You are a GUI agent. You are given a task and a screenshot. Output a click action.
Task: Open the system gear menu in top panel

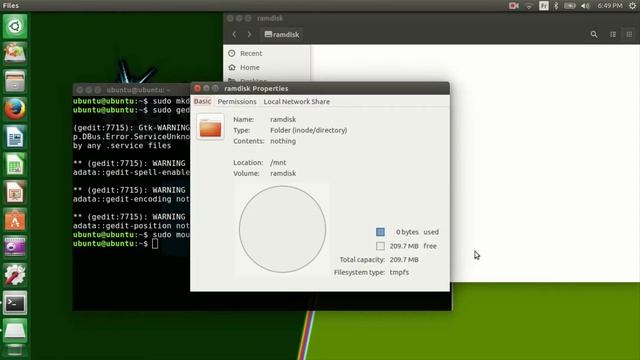point(632,6)
